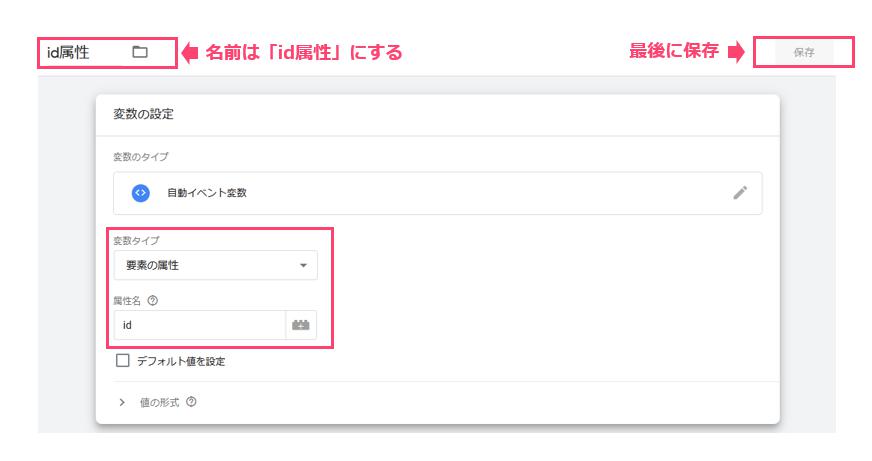872x461 pixels.
Task: Click the 値の形式 section label
Action: pos(160,402)
